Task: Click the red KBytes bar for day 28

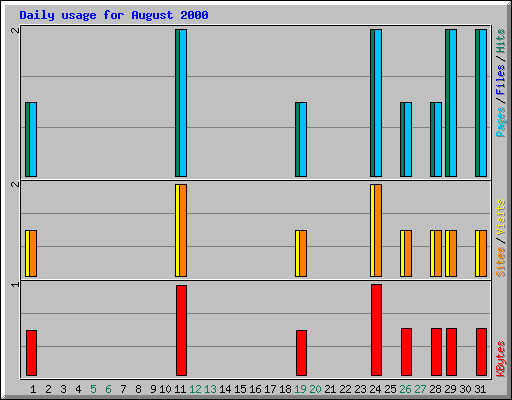Action: [x=436, y=352]
